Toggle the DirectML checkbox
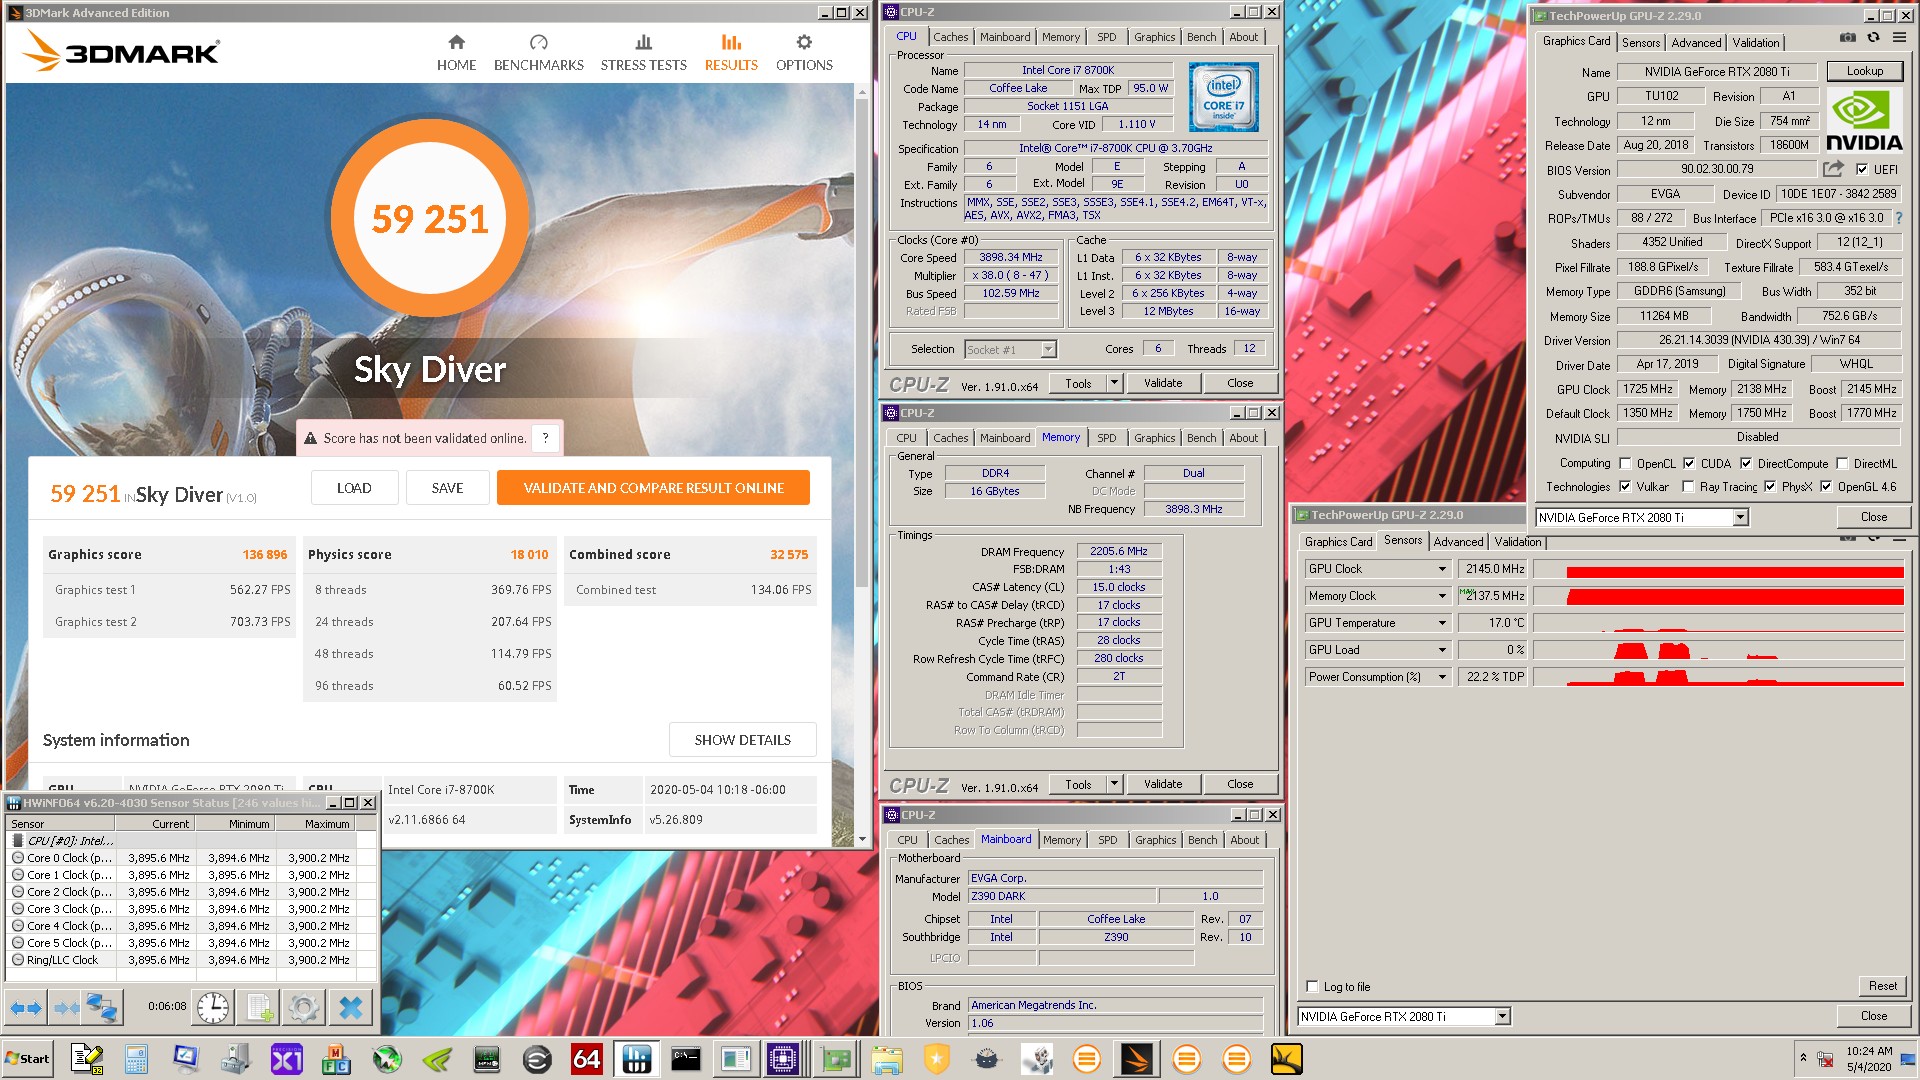 (1842, 463)
